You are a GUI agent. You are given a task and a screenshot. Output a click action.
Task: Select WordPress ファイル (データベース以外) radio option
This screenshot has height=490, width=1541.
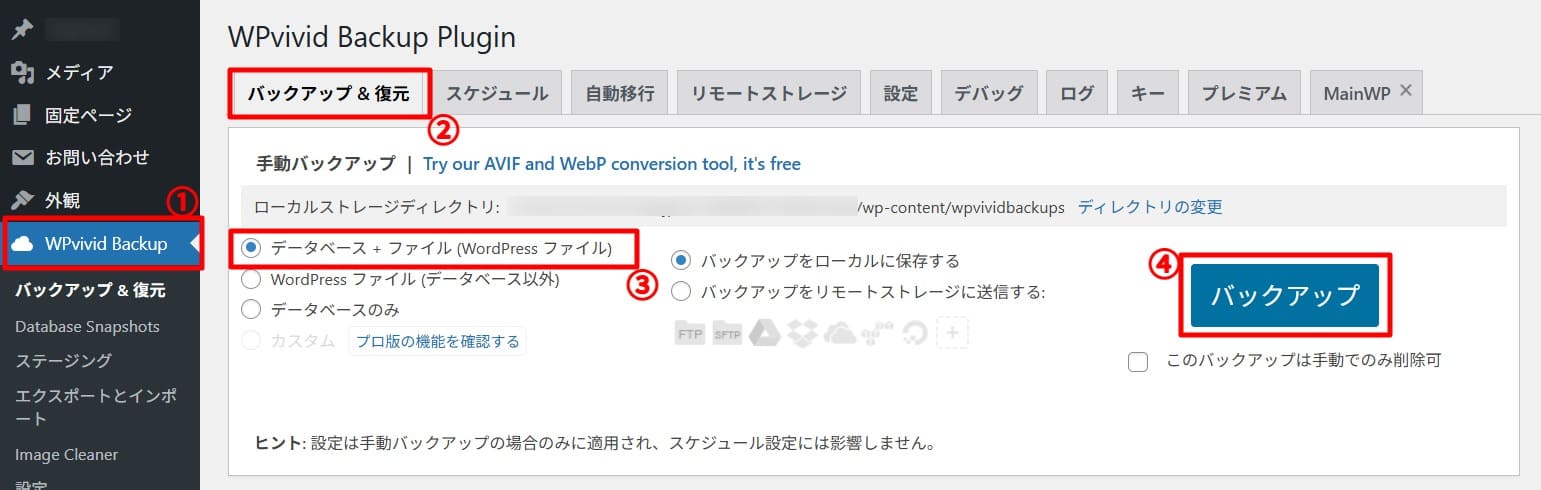251,279
